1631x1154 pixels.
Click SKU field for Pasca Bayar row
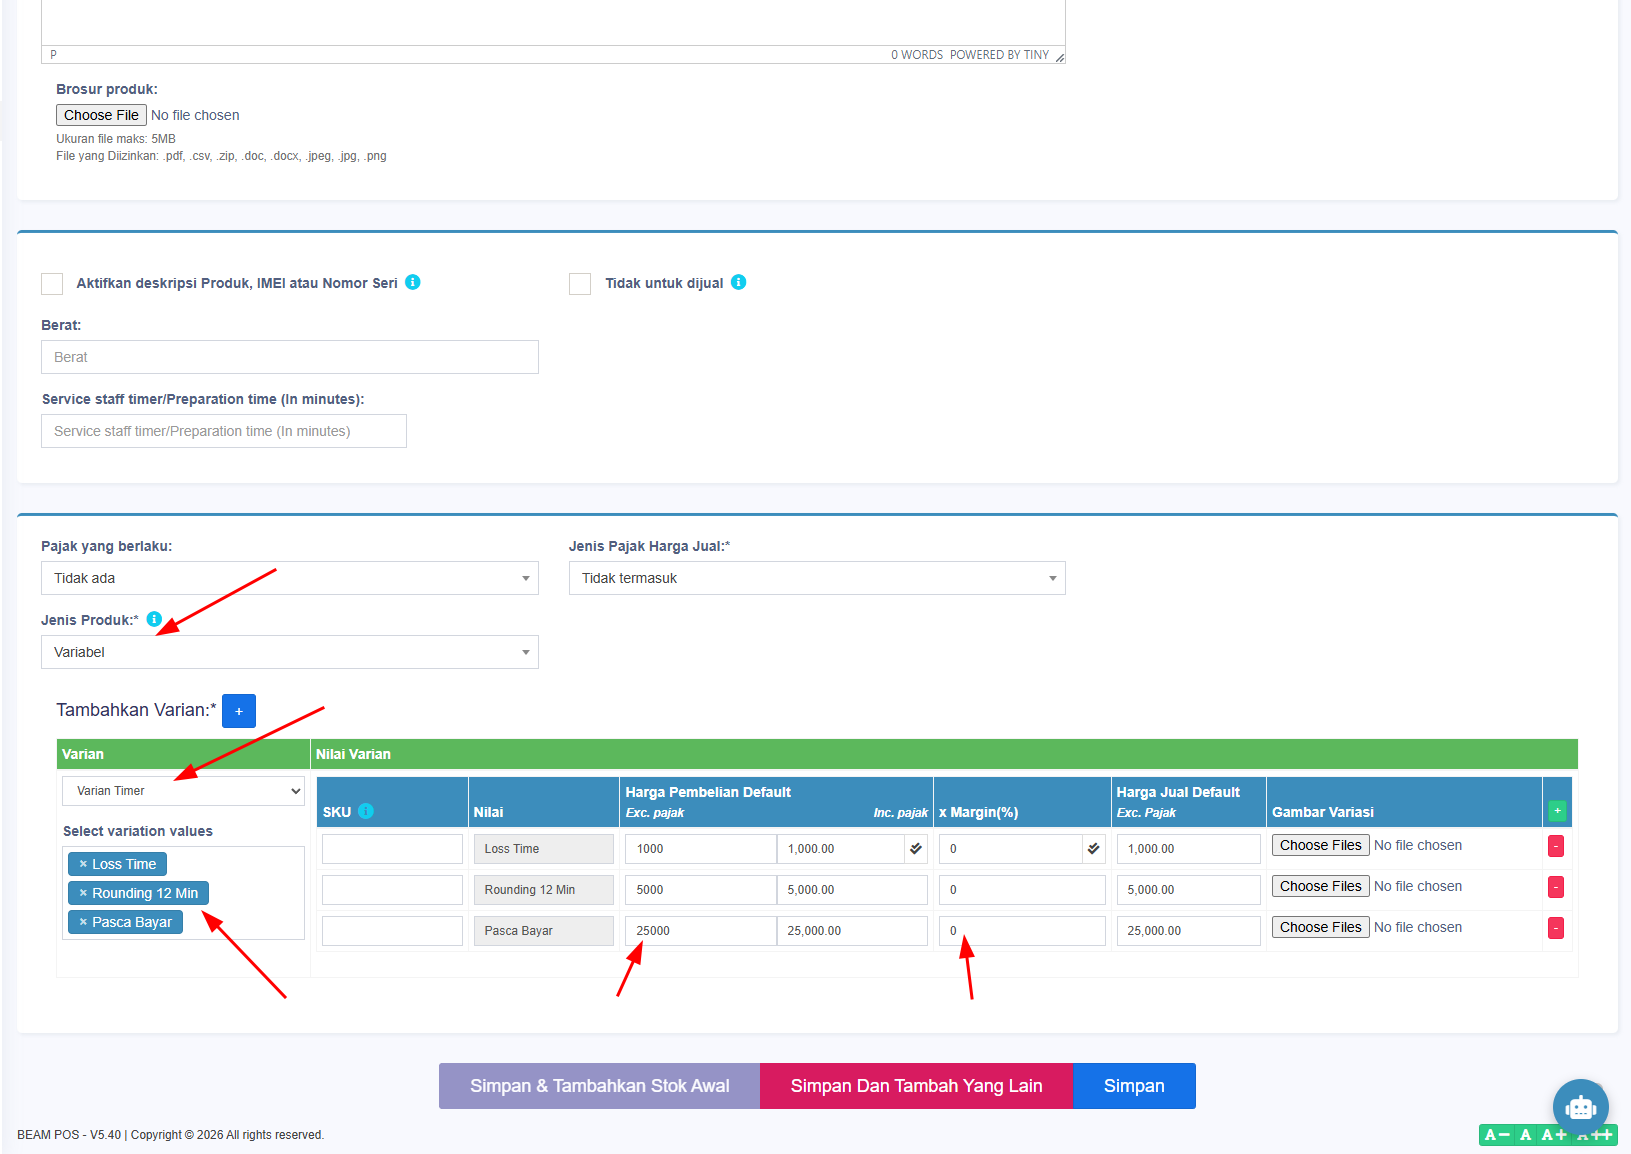(x=392, y=931)
